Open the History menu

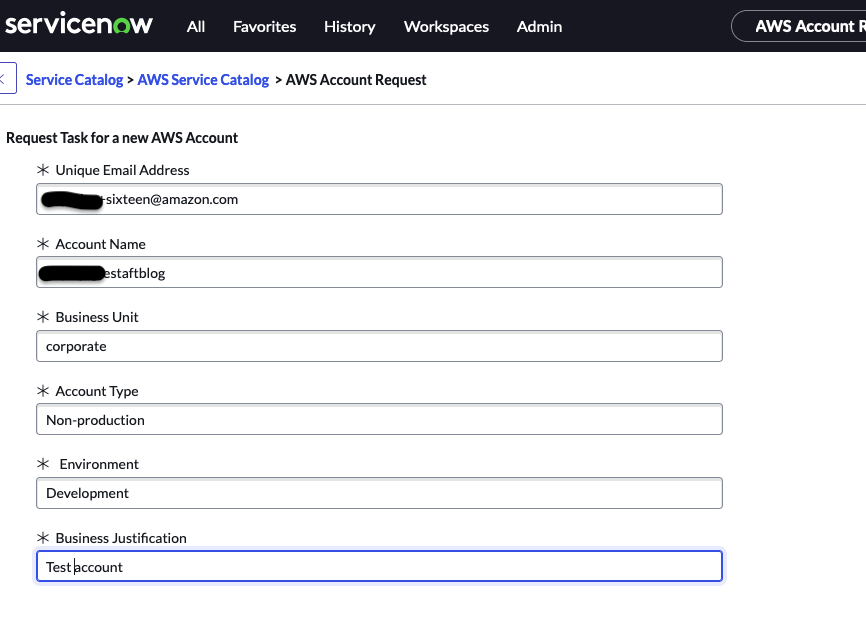coord(349,27)
